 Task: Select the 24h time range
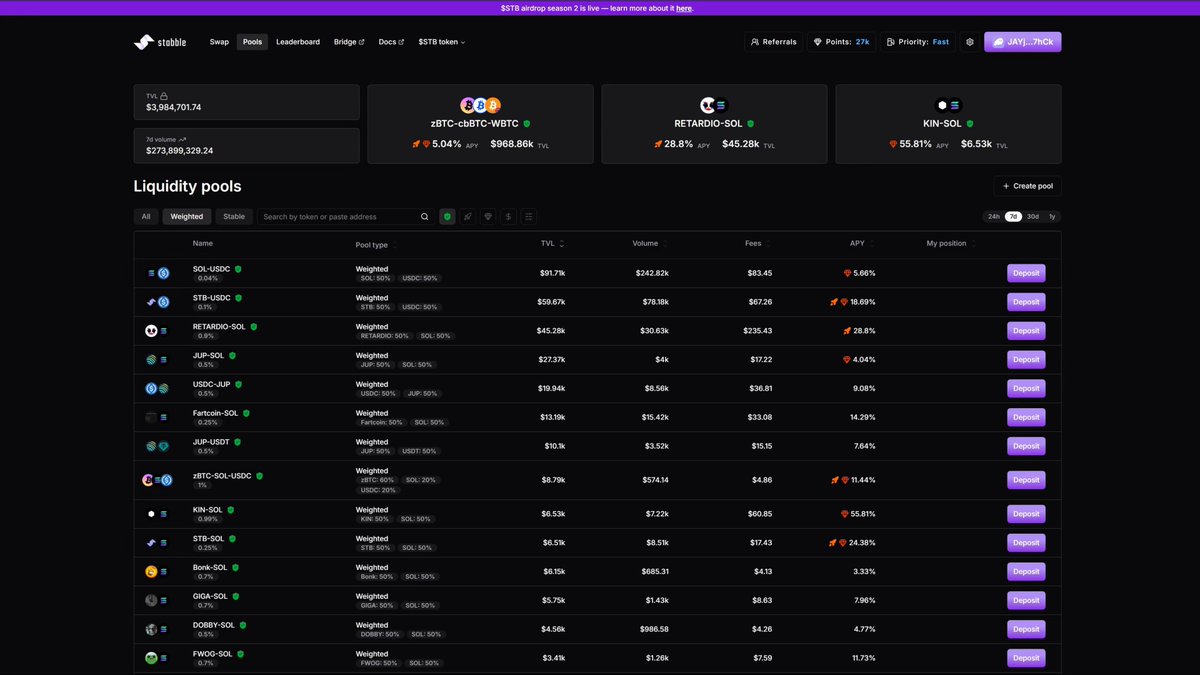[x=994, y=216]
